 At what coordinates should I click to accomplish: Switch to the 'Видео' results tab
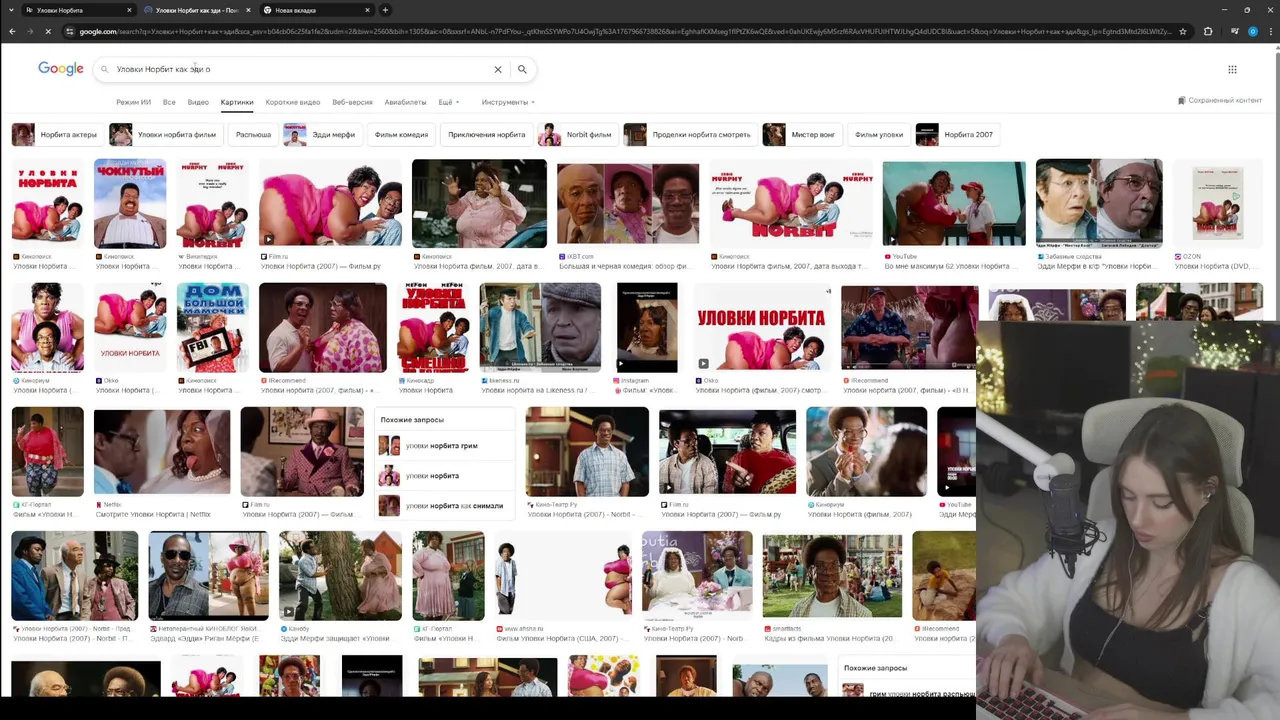[198, 102]
